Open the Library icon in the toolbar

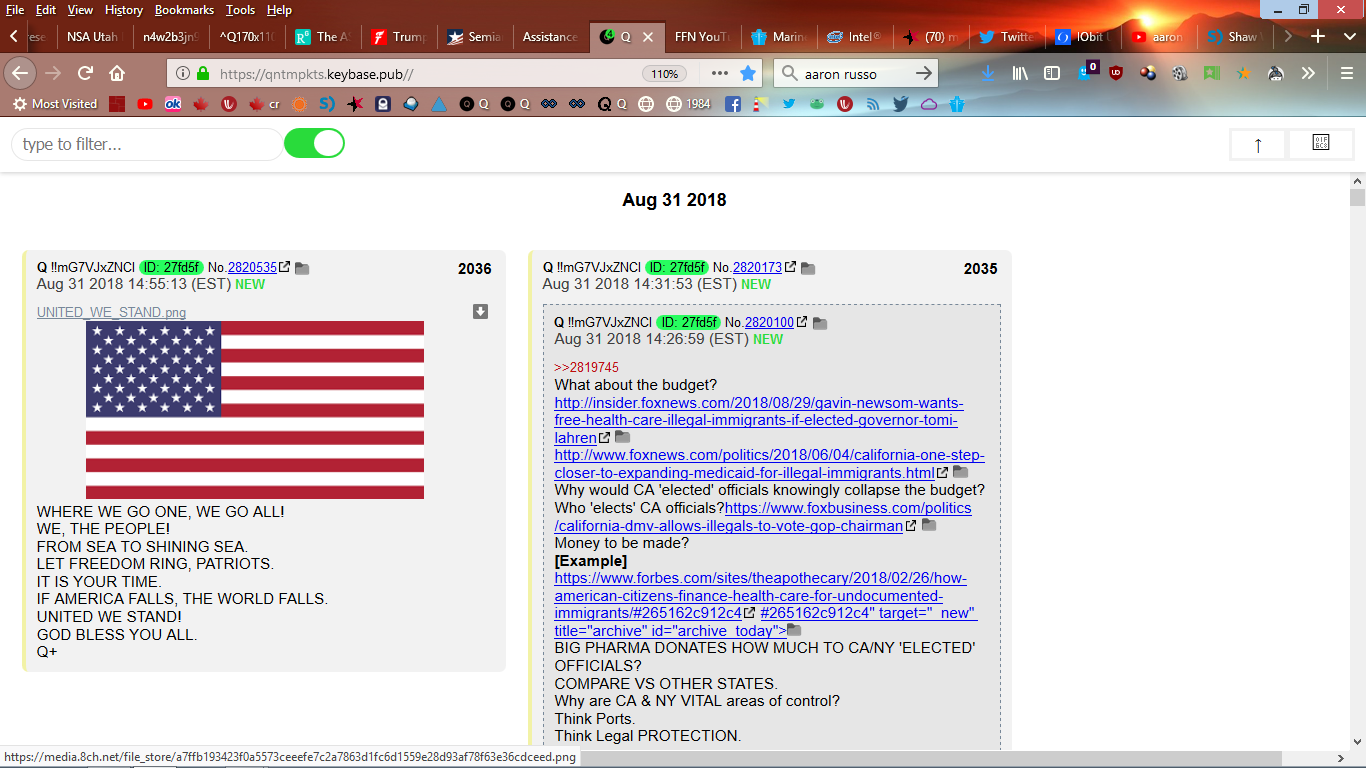1021,73
